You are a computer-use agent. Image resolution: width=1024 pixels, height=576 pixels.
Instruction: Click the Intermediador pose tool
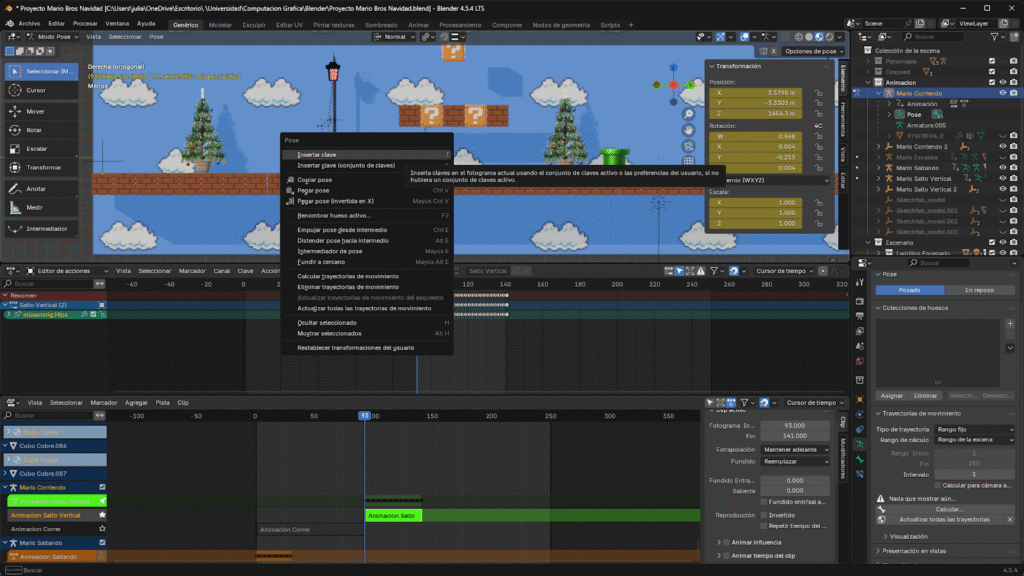[x=41, y=229]
